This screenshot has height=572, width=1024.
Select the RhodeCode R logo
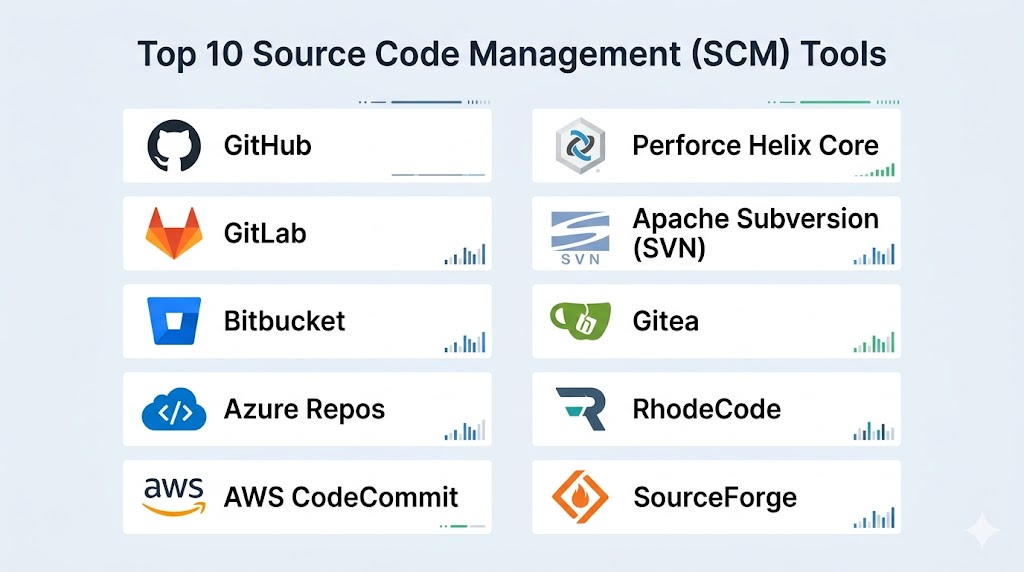pos(581,409)
